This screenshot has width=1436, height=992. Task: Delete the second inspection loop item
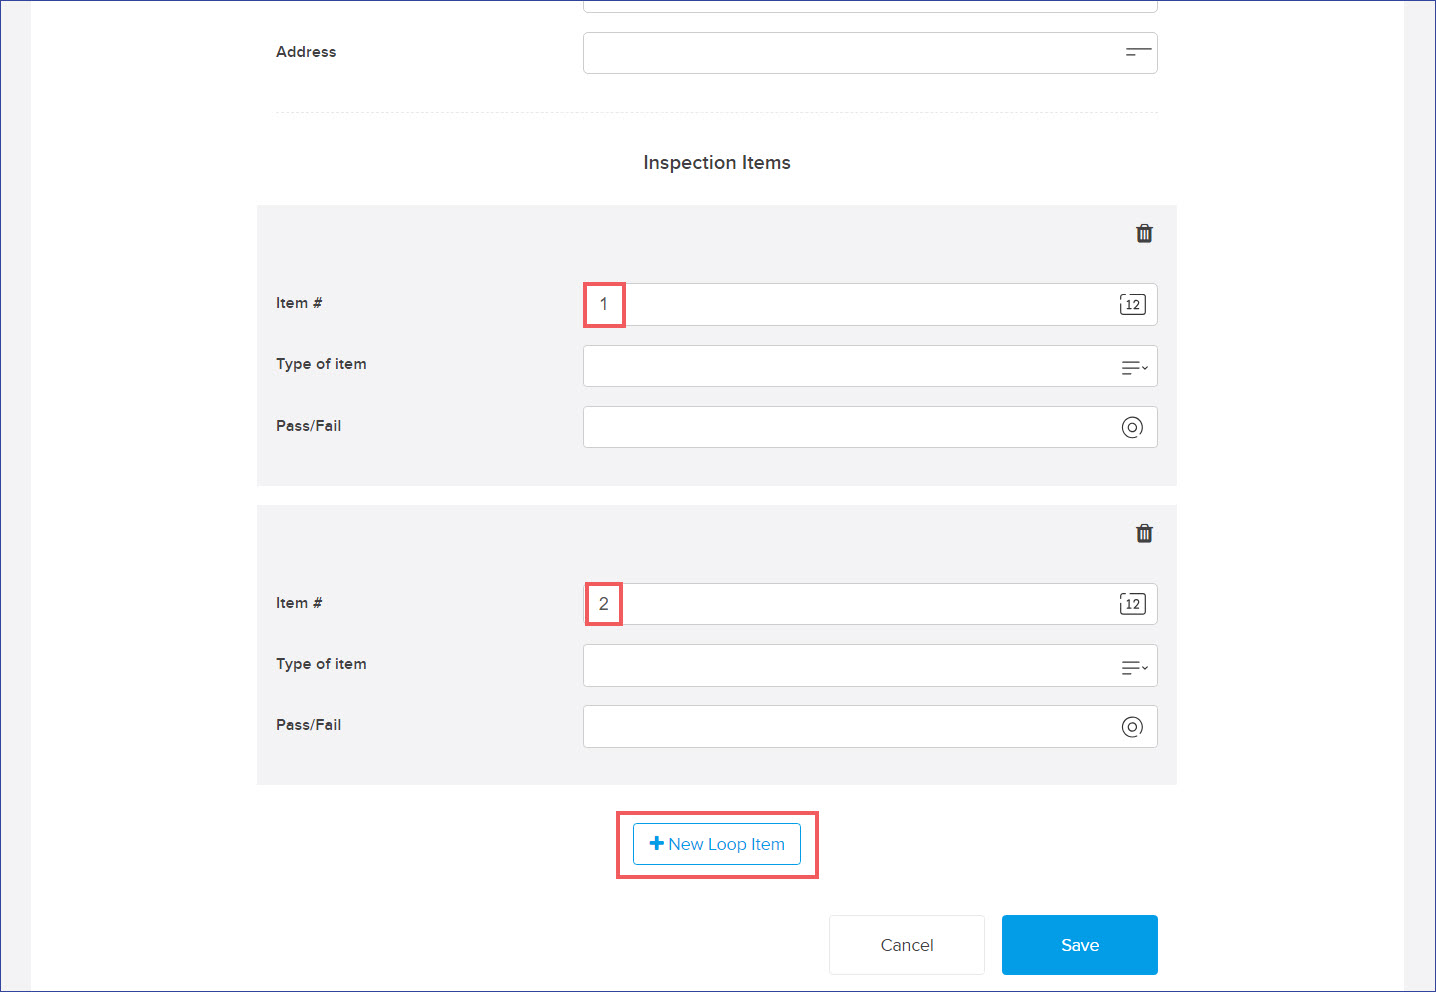click(1144, 533)
